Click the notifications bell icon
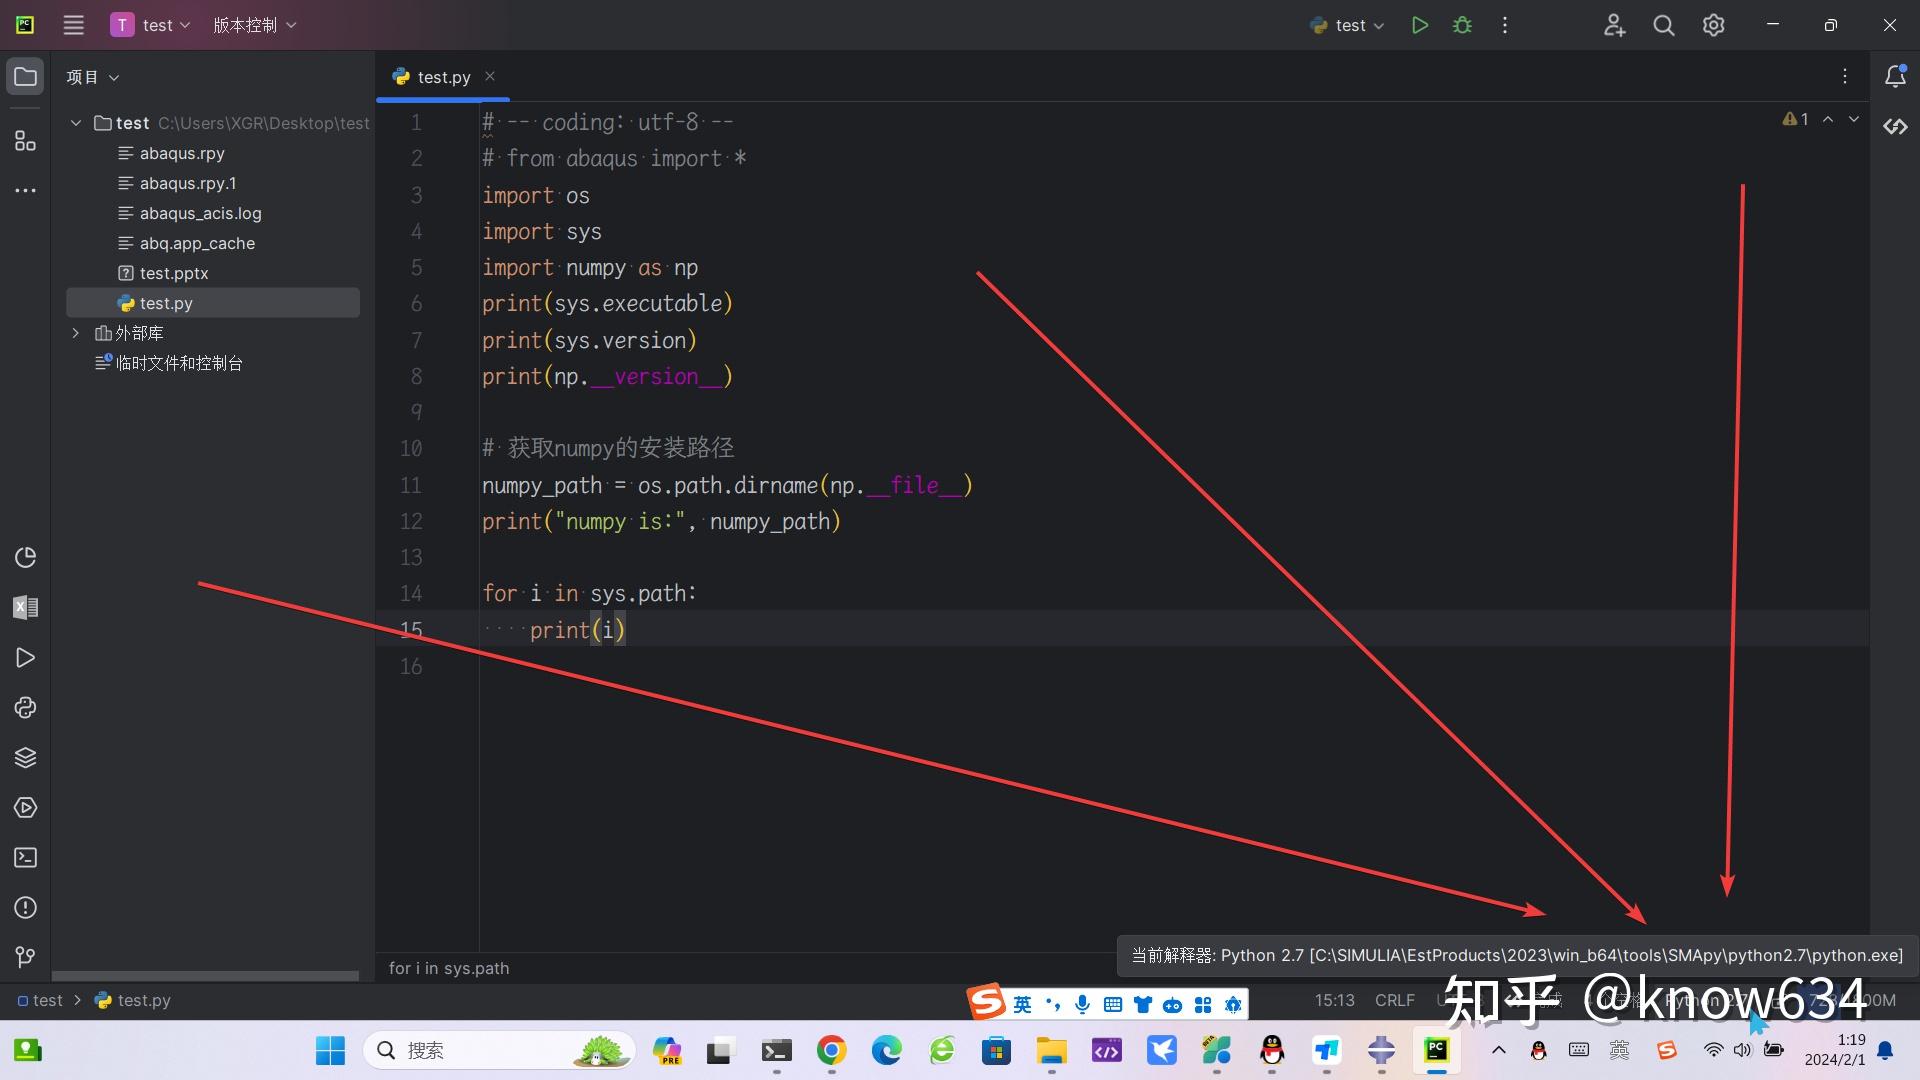This screenshot has height=1080, width=1920. tap(1894, 77)
